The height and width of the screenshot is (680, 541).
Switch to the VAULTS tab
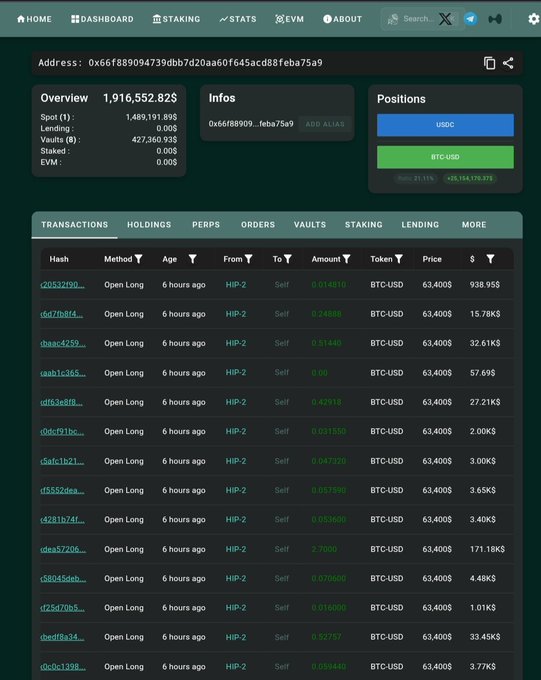tap(310, 225)
